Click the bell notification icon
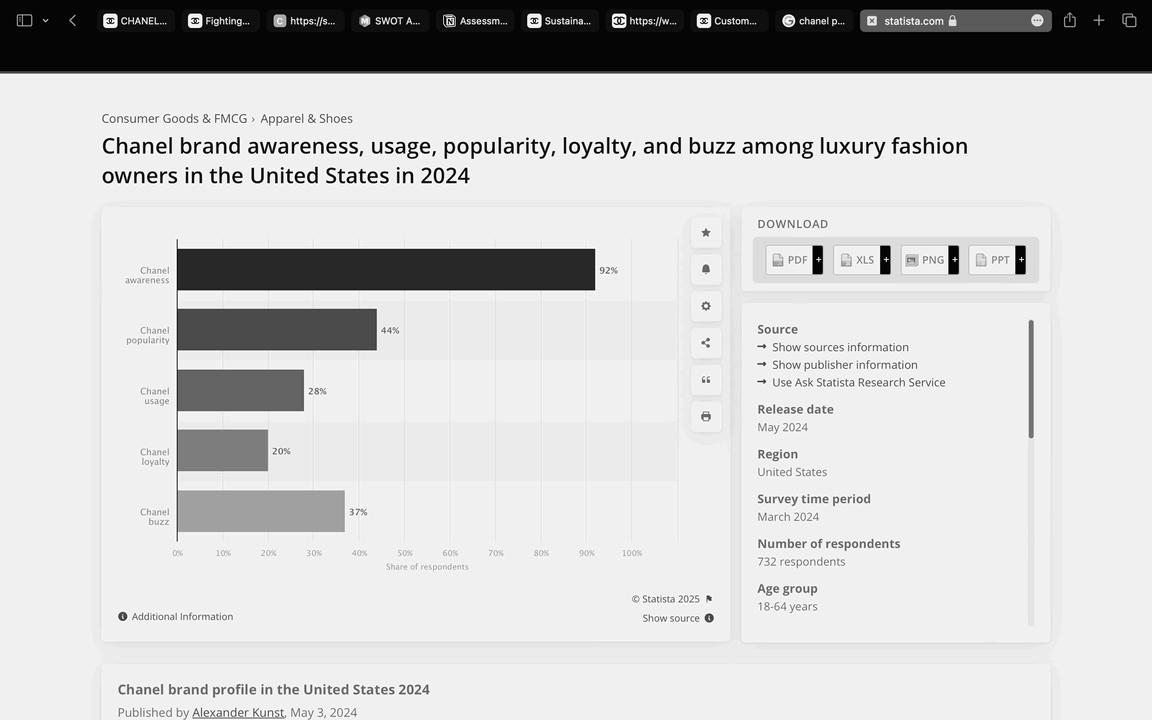 point(705,270)
